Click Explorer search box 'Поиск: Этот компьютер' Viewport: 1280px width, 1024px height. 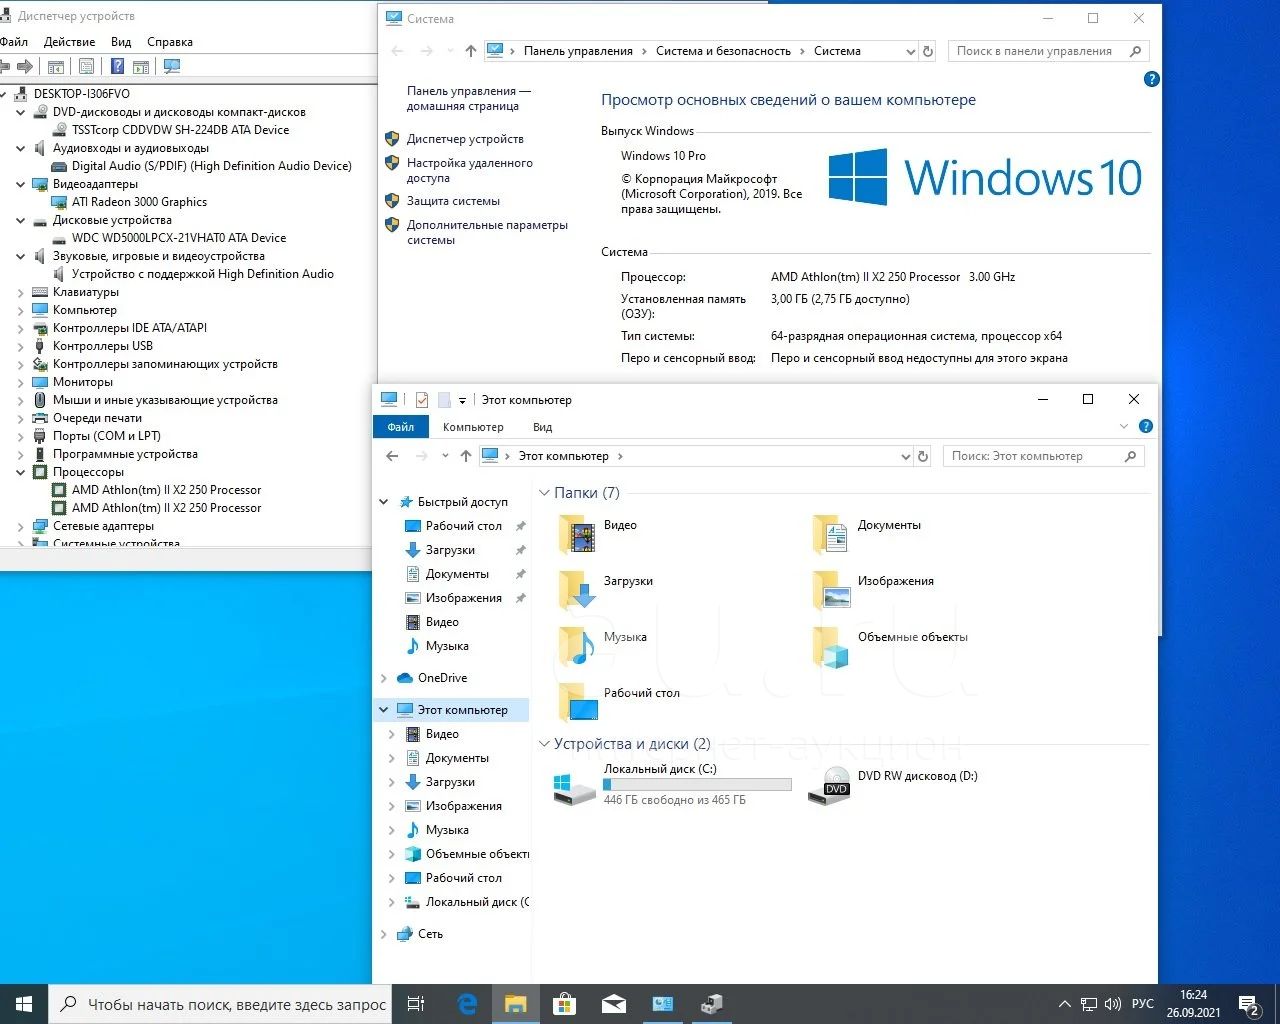coord(1043,456)
